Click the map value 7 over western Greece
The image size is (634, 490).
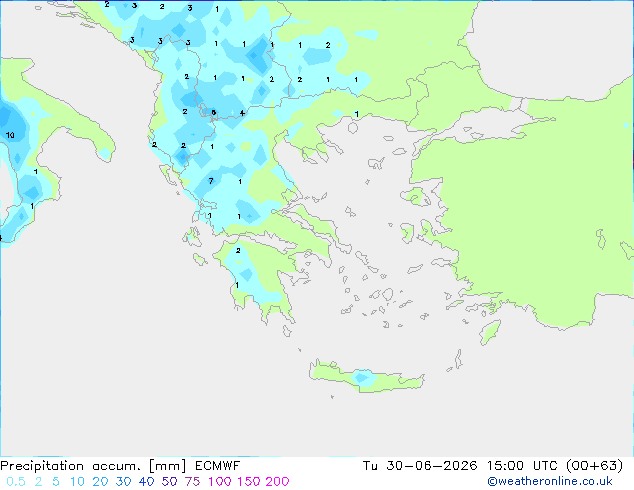[211, 181]
